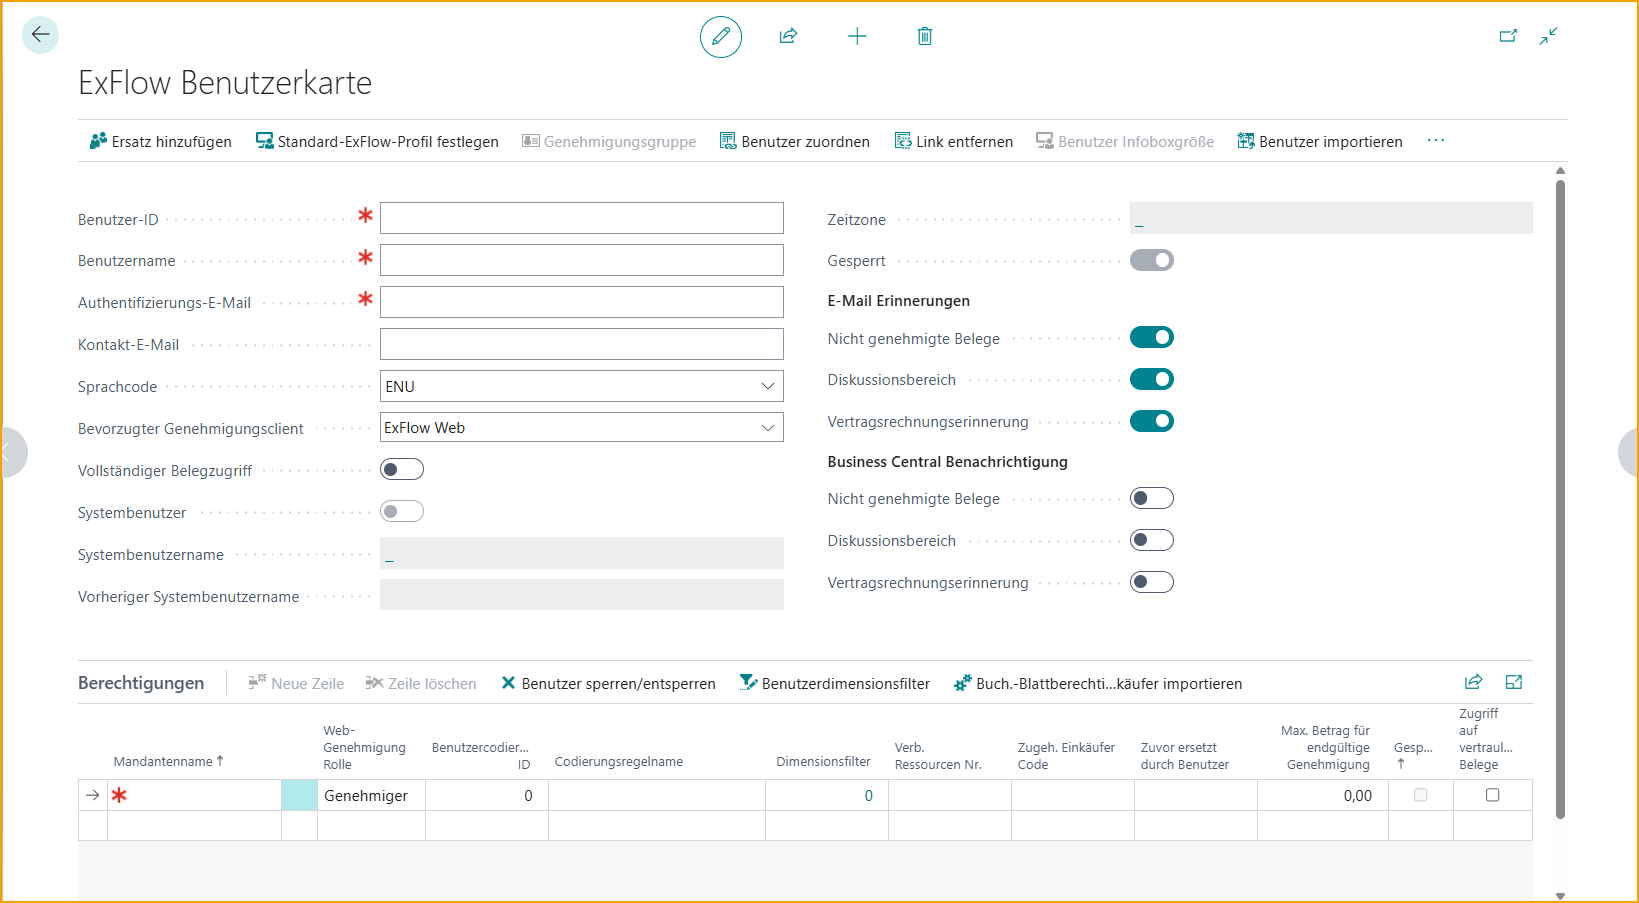Delete record using the trash icon
Screen dimensions: 1639x903
[x=925, y=36]
